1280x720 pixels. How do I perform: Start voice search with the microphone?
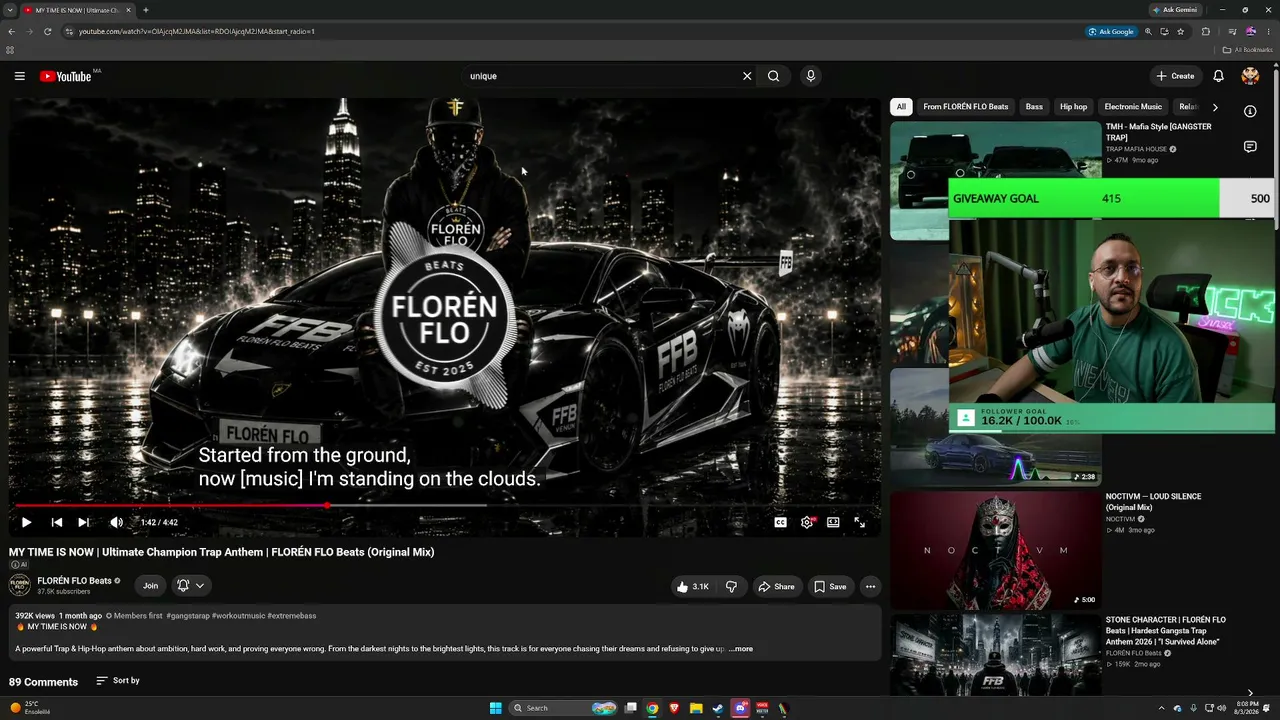point(811,76)
